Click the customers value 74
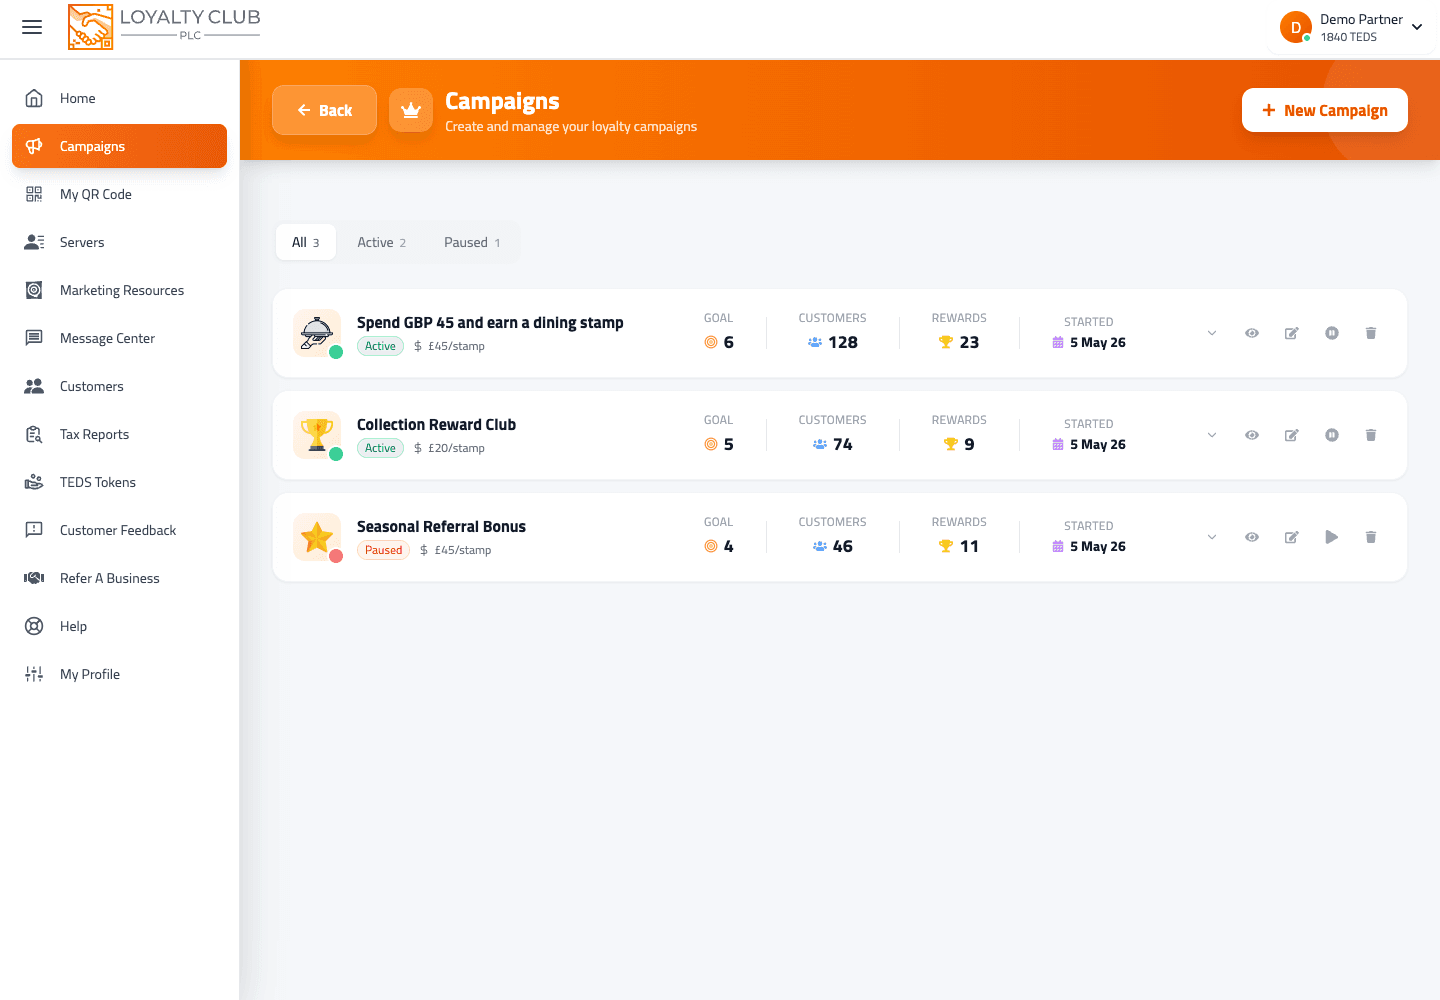Screen dimensions: 1440x1000 point(843,444)
